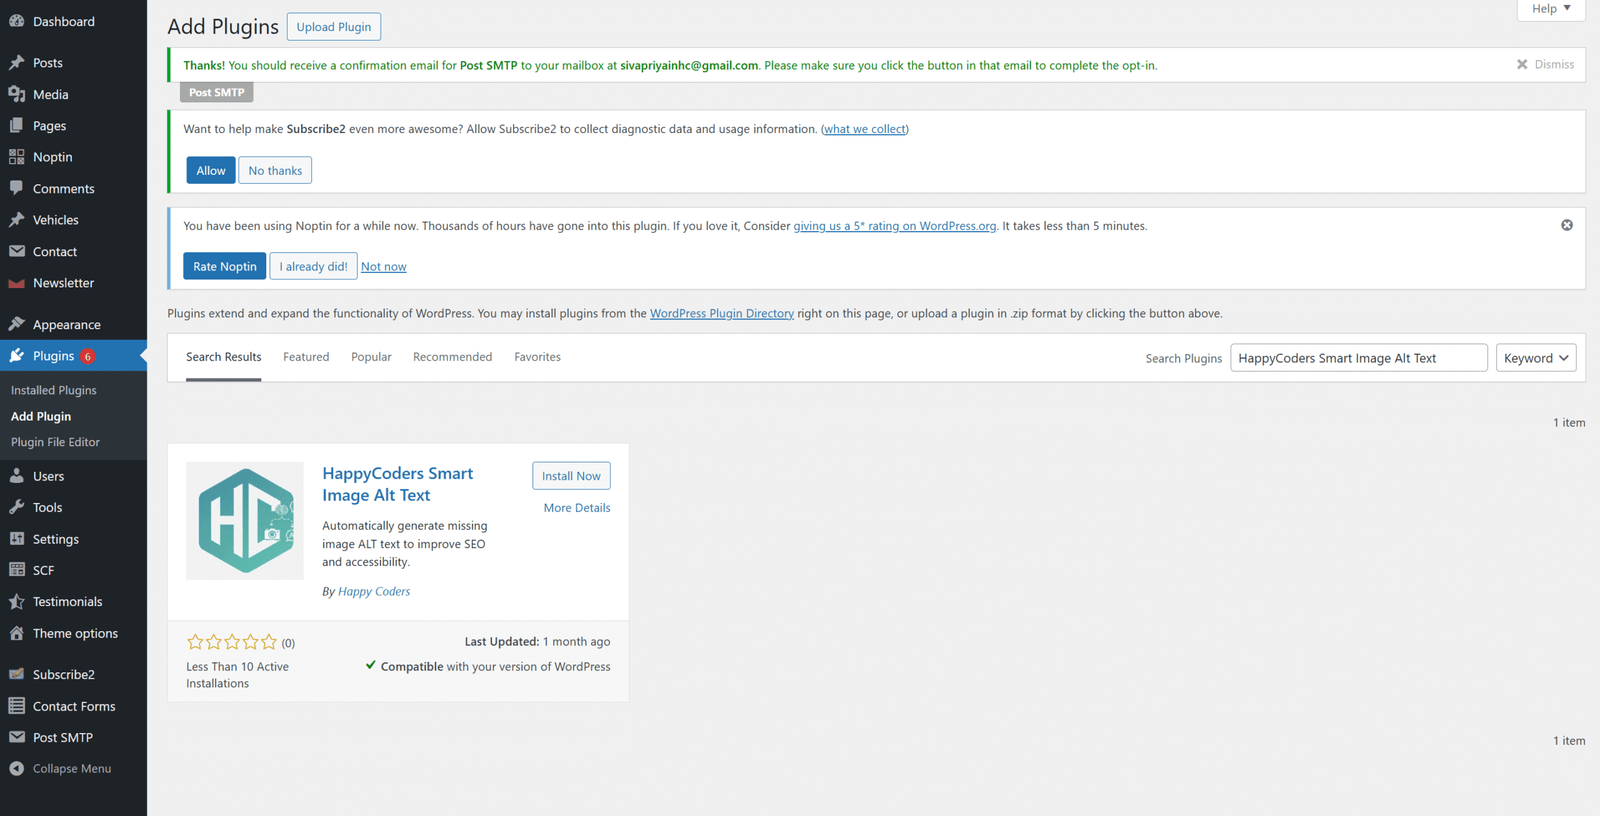Open the HappyCoders plugin logo thumbnail
1600x816 pixels.
[x=245, y=521]
